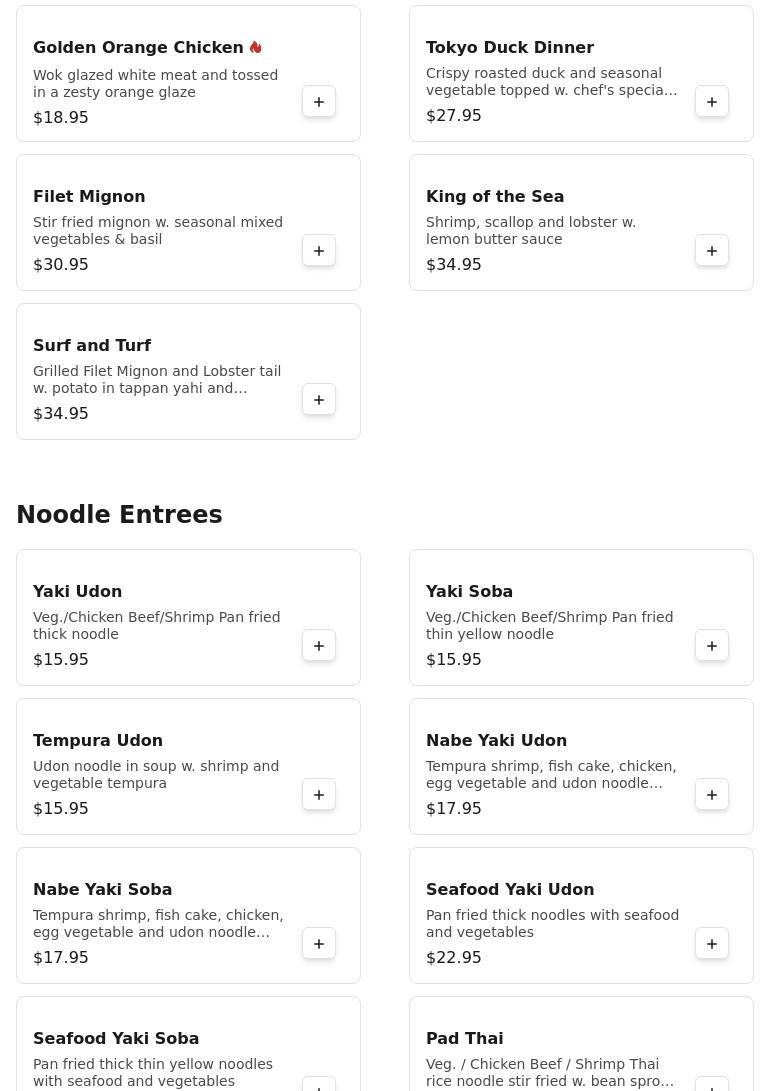Select the Surf and Turf title

pyautogui.click(x=92, y=346)
